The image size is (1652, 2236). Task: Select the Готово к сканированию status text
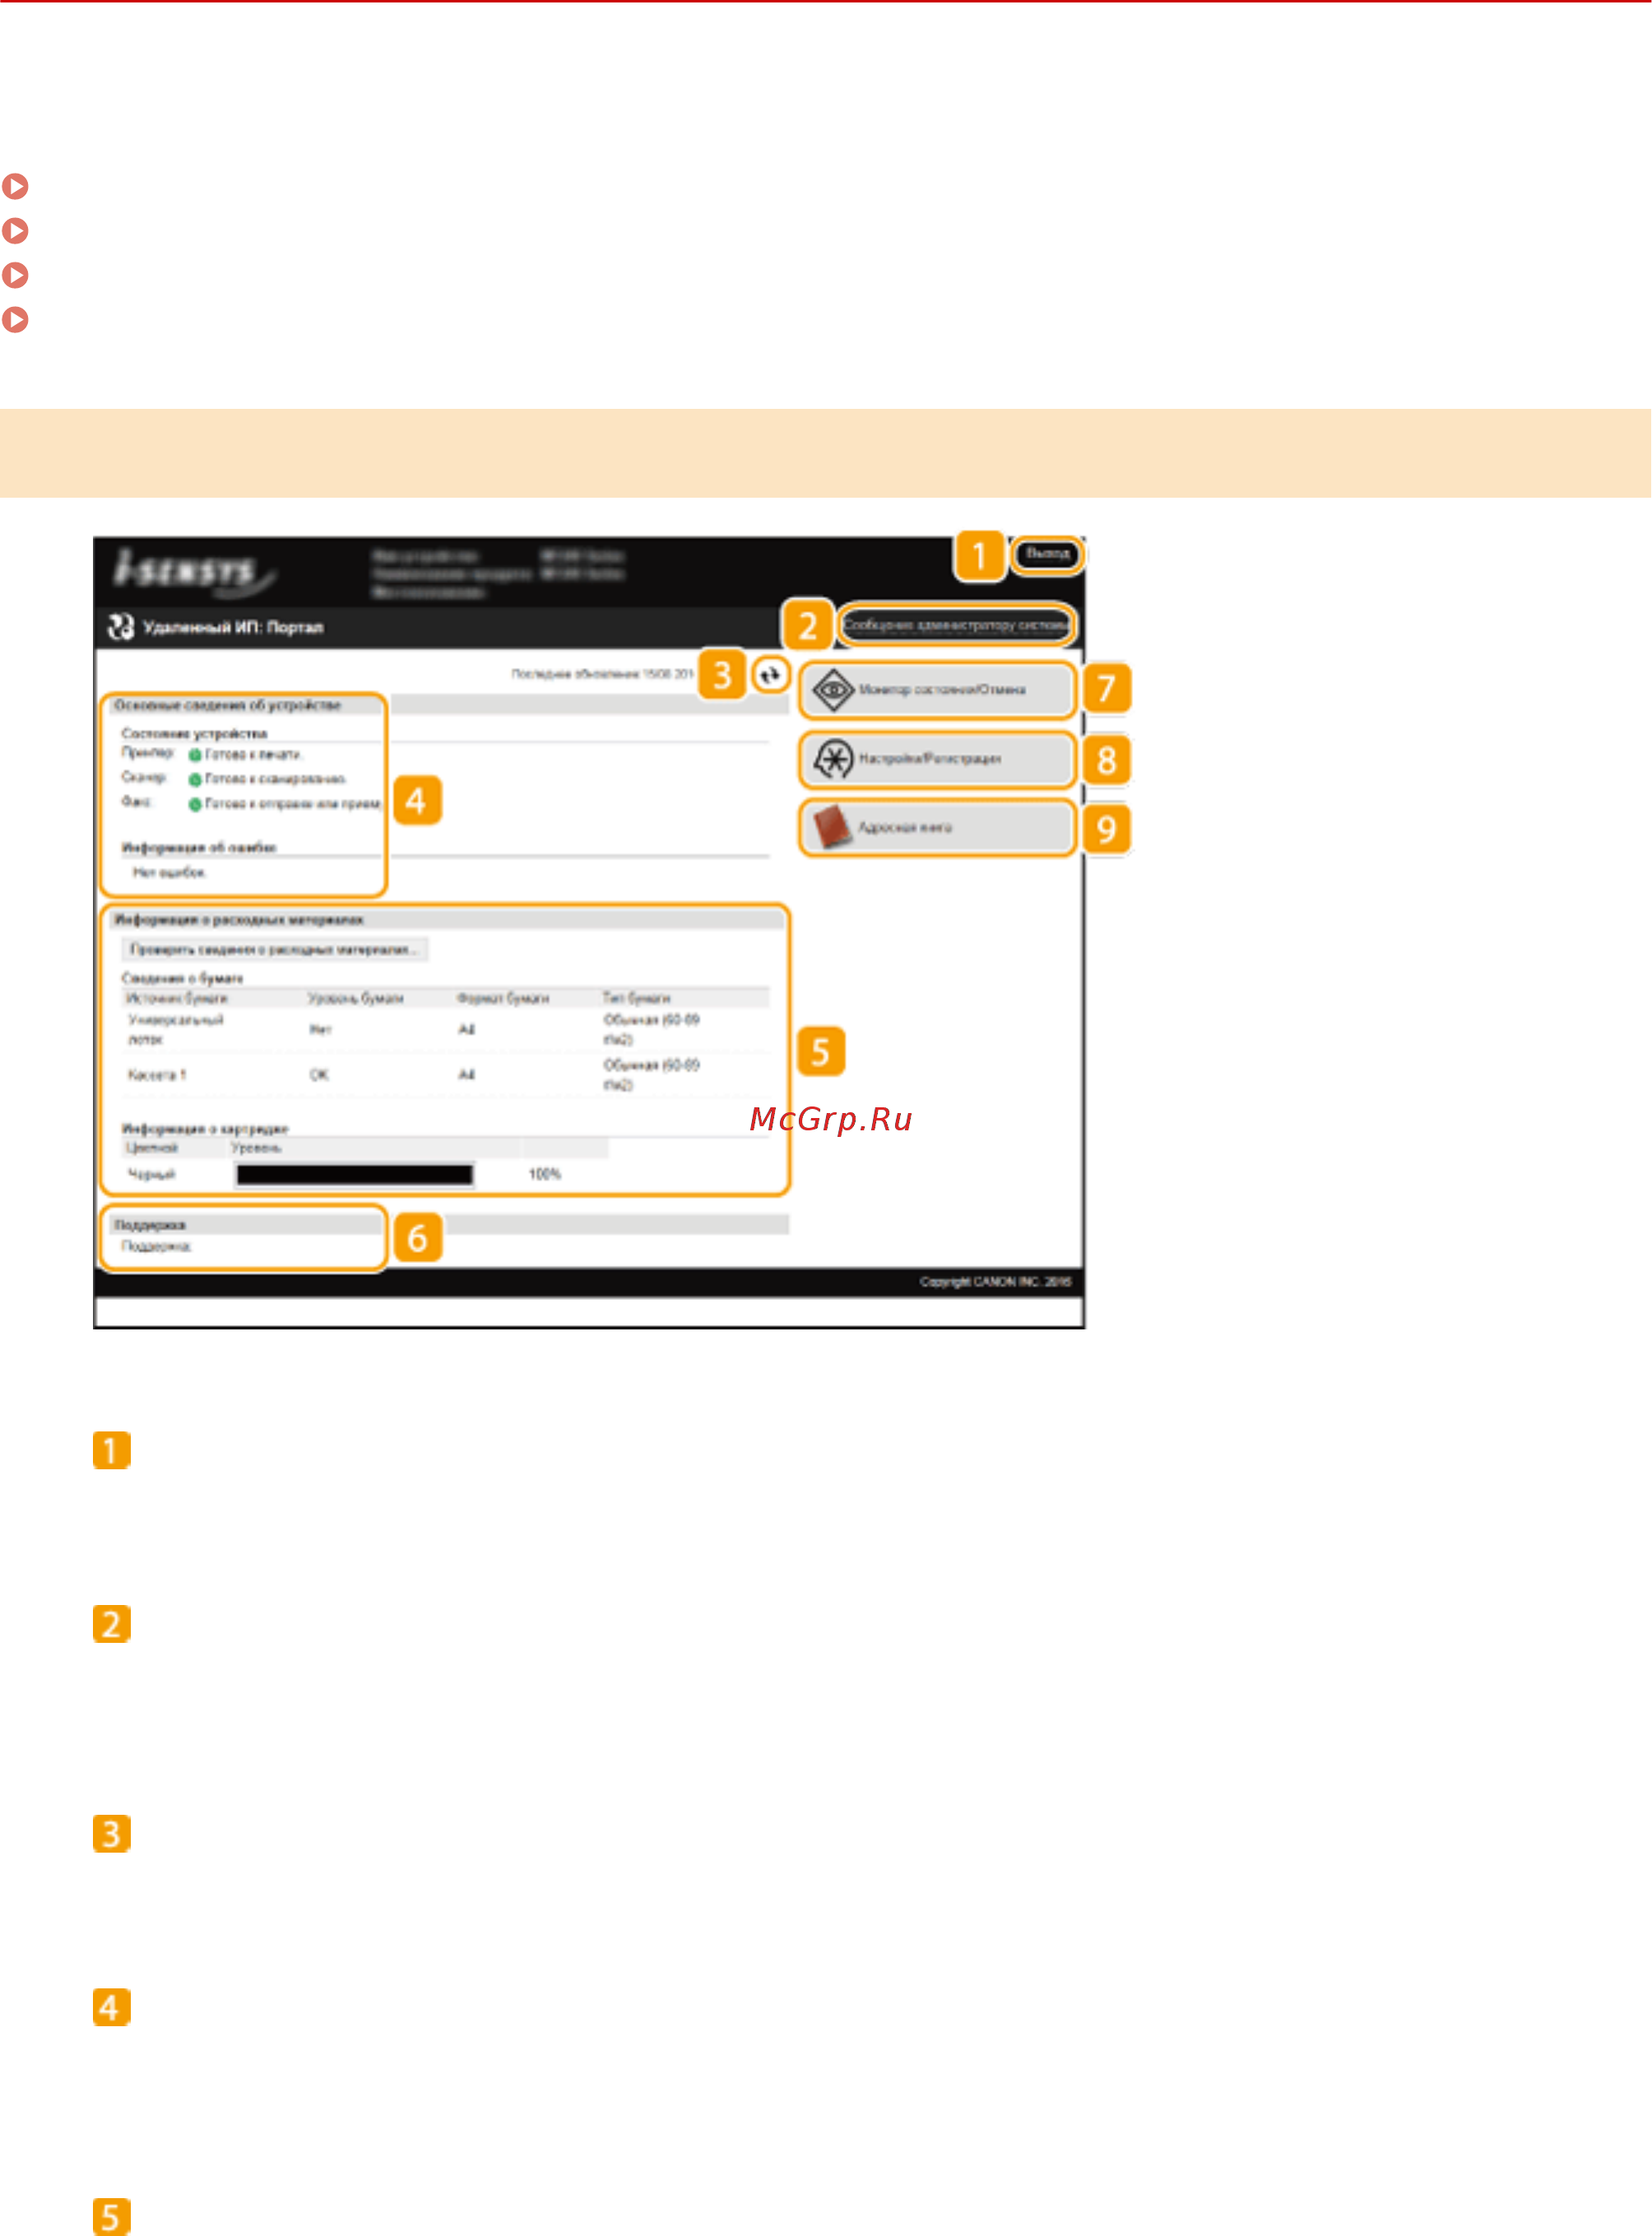275,779
